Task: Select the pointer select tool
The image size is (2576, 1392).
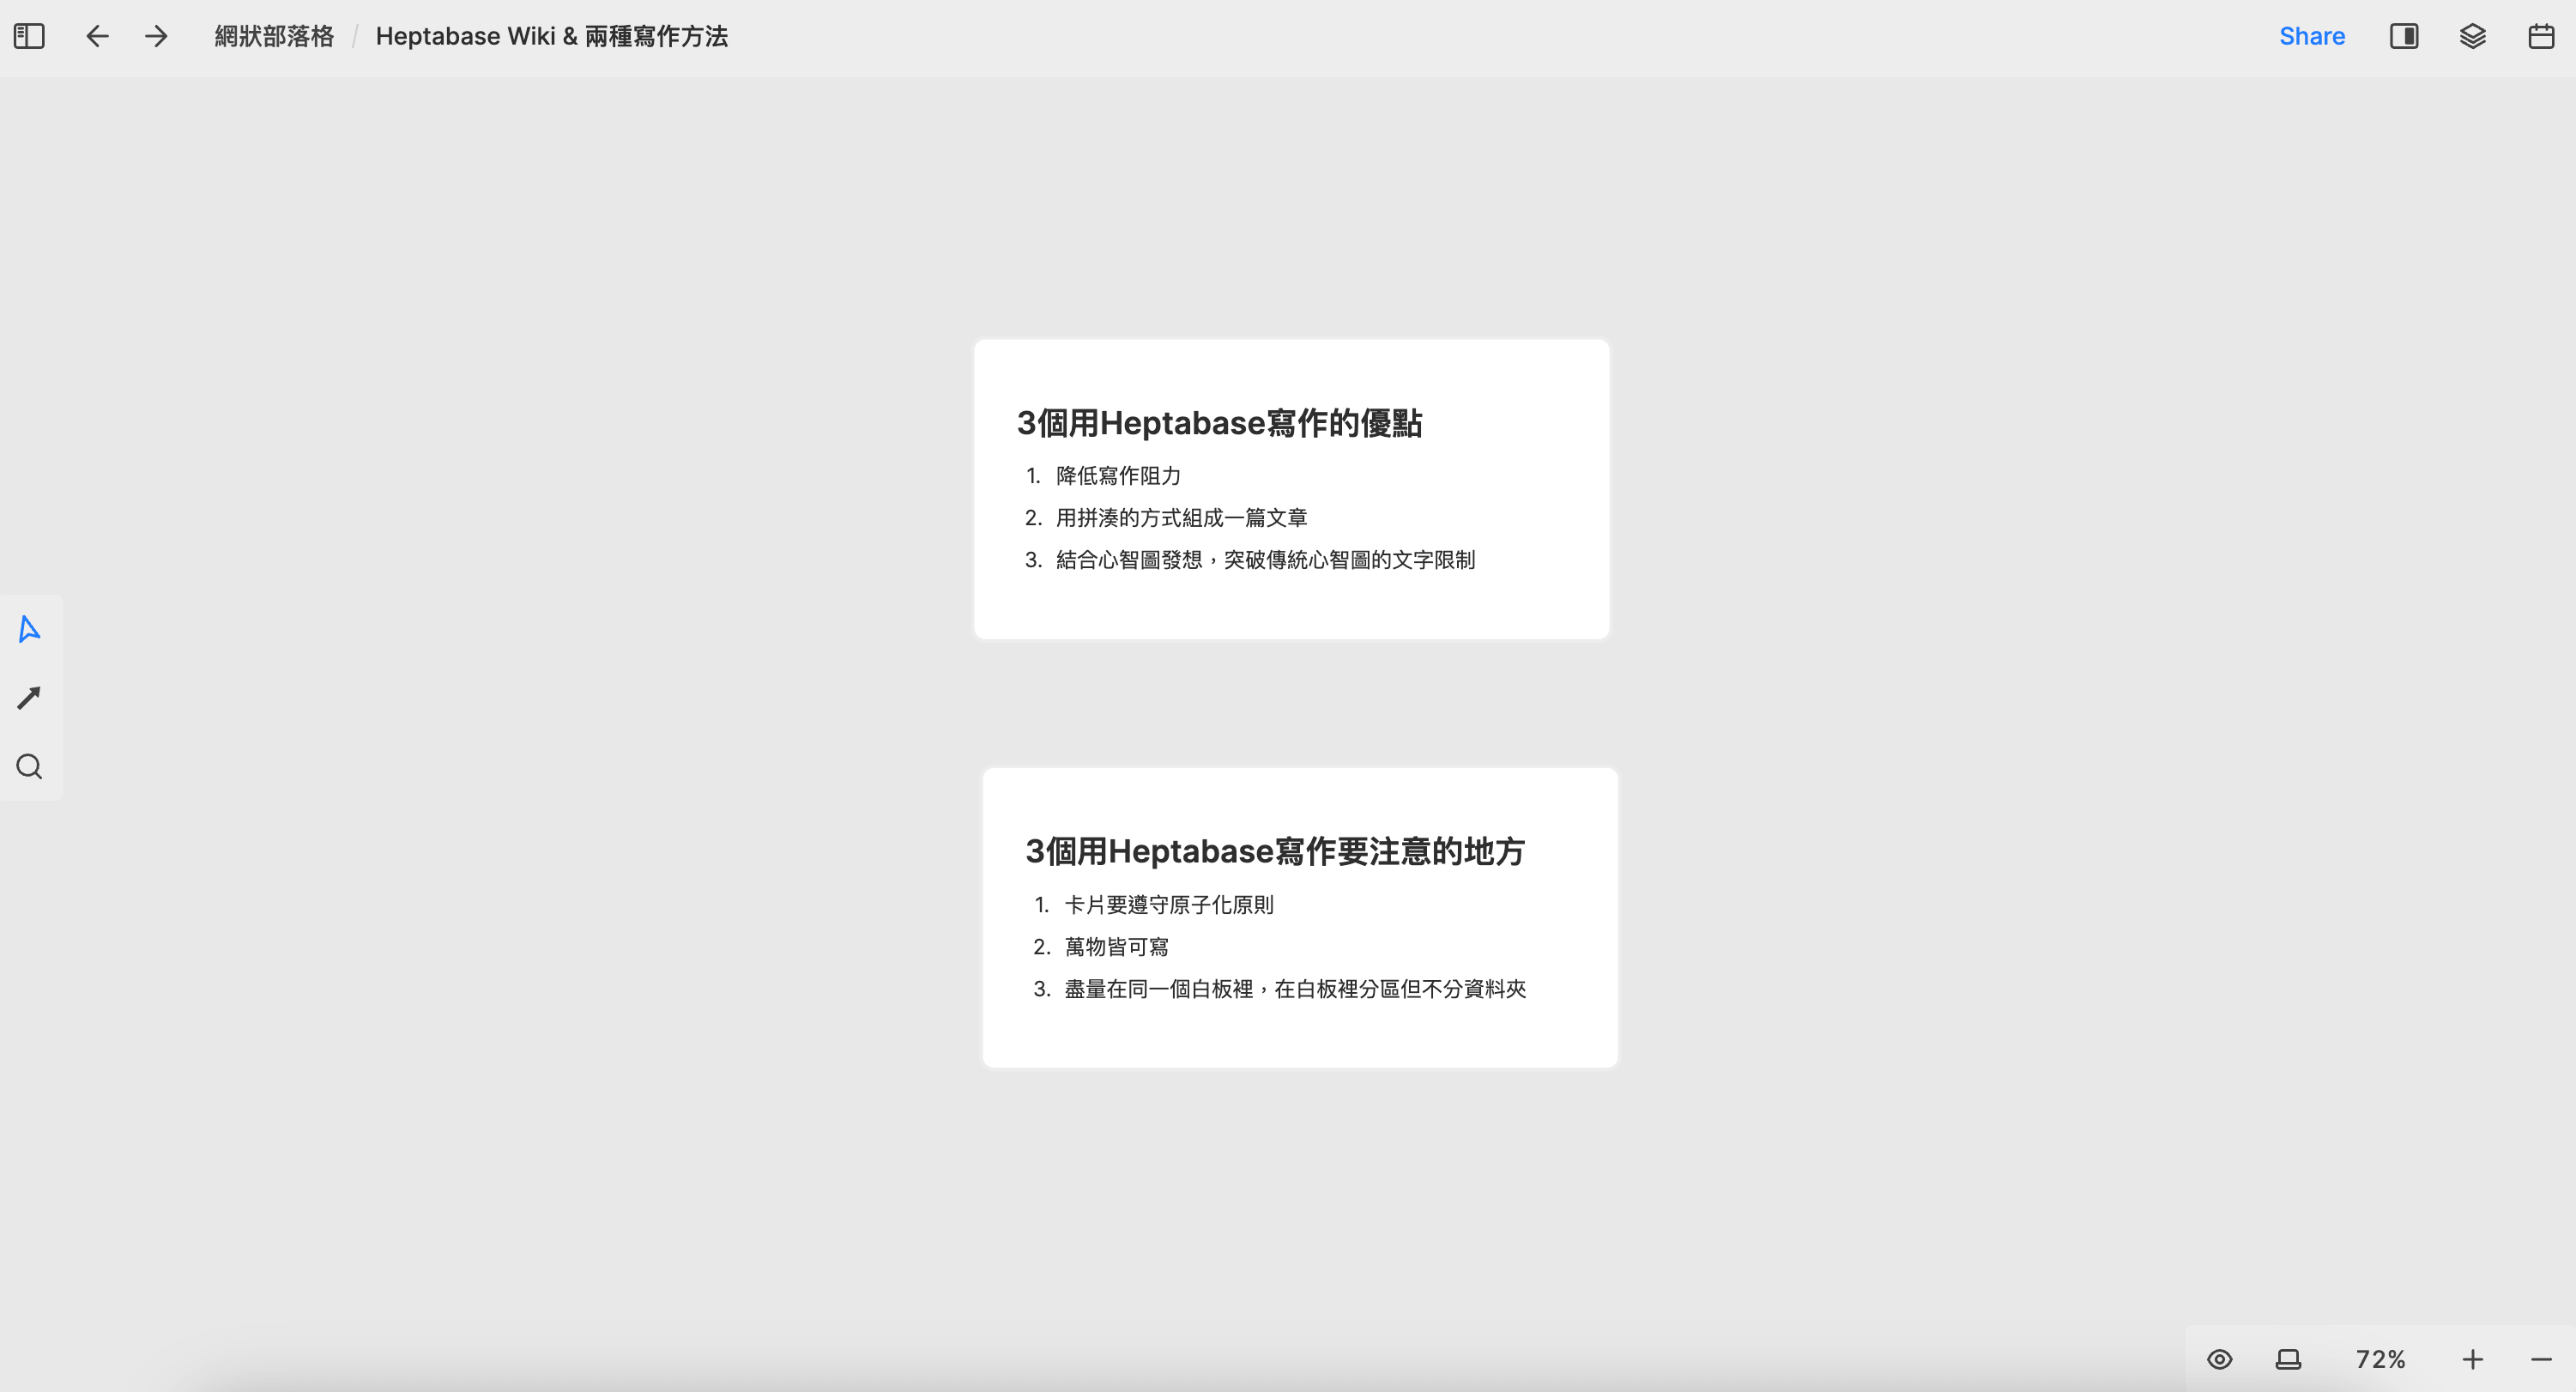Action: pos(29,629)
